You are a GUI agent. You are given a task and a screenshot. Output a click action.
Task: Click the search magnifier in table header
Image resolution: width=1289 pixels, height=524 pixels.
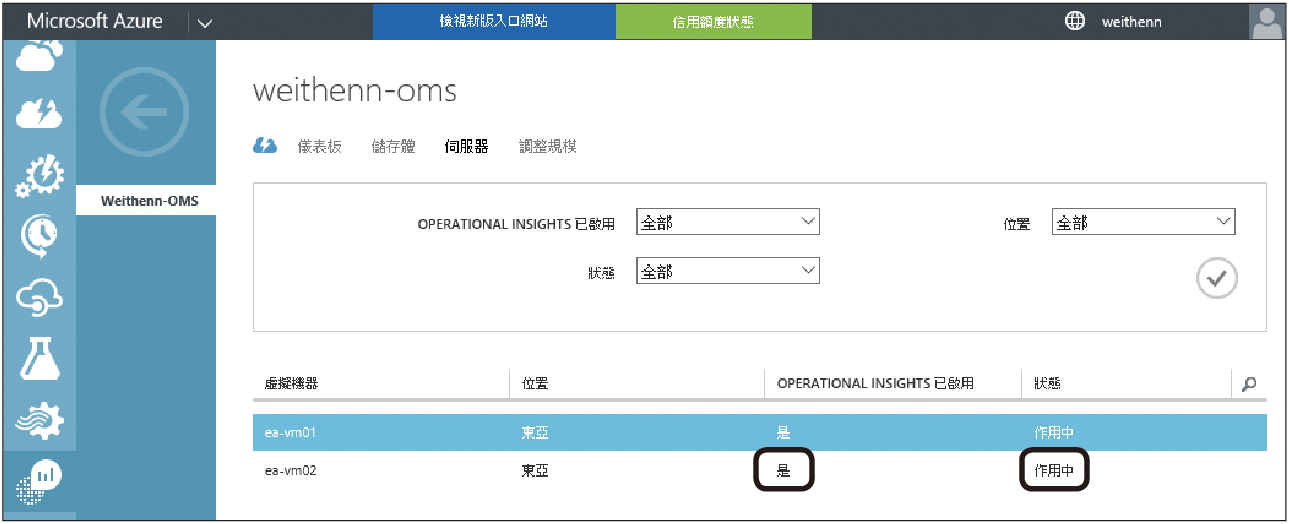coord(1248,383)
